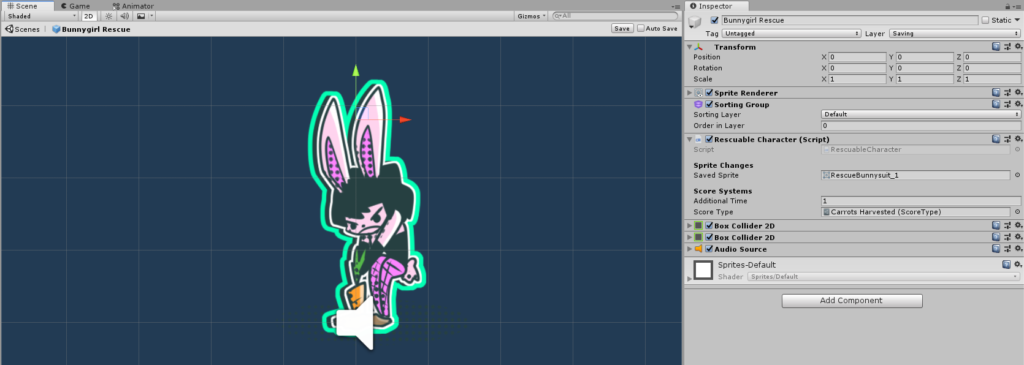Viewport: 1024px width, 365px height.
Task: Click the Save prefab button
Action: pyautogui.click(x=622, y=29)
